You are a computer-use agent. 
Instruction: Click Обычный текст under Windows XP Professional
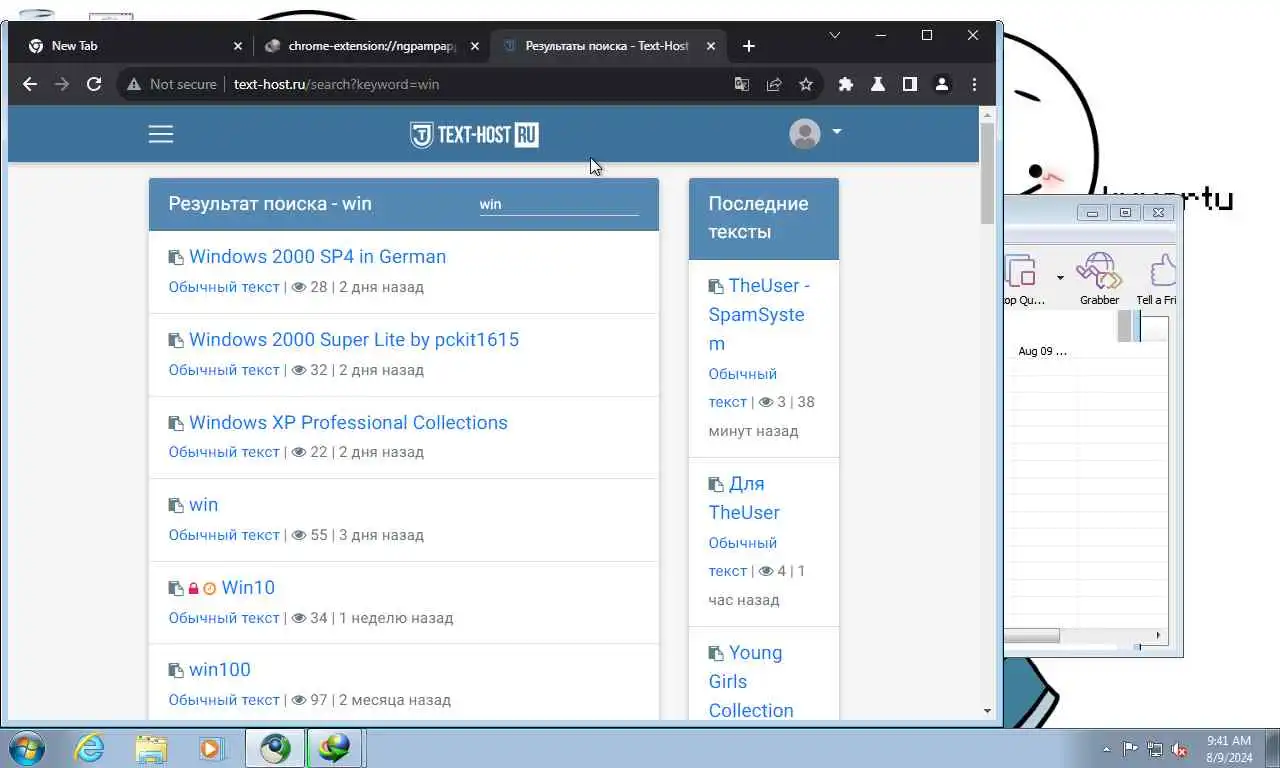(224, 452)
